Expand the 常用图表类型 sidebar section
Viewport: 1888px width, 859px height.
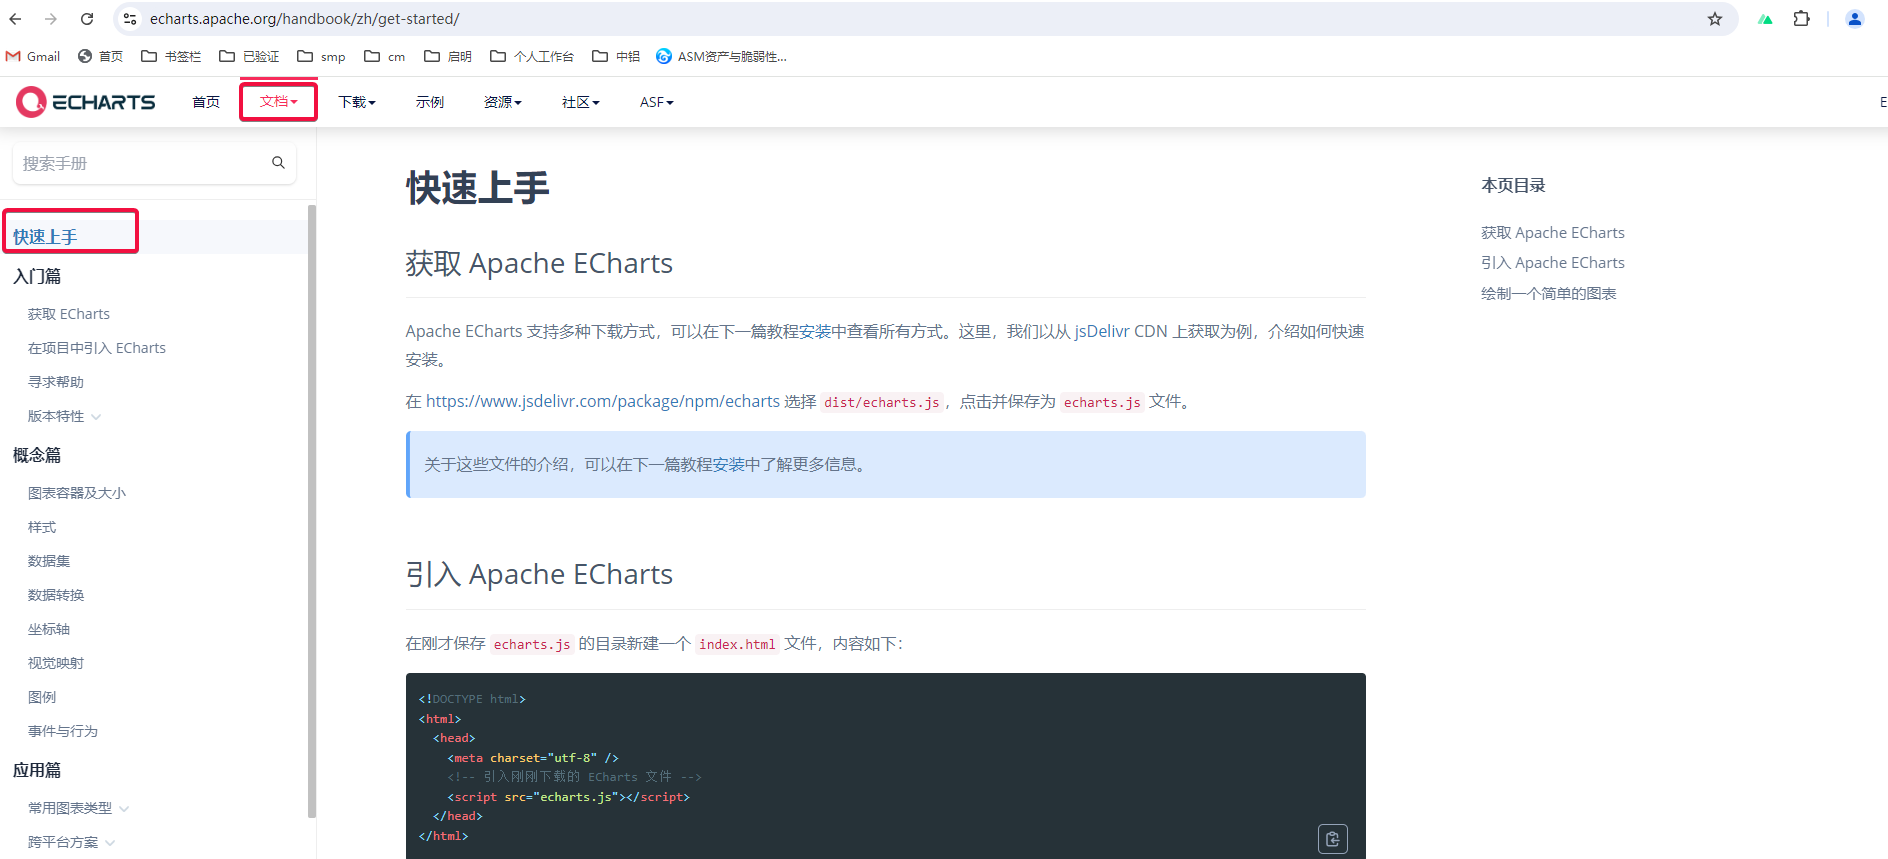tap(78, 808)
